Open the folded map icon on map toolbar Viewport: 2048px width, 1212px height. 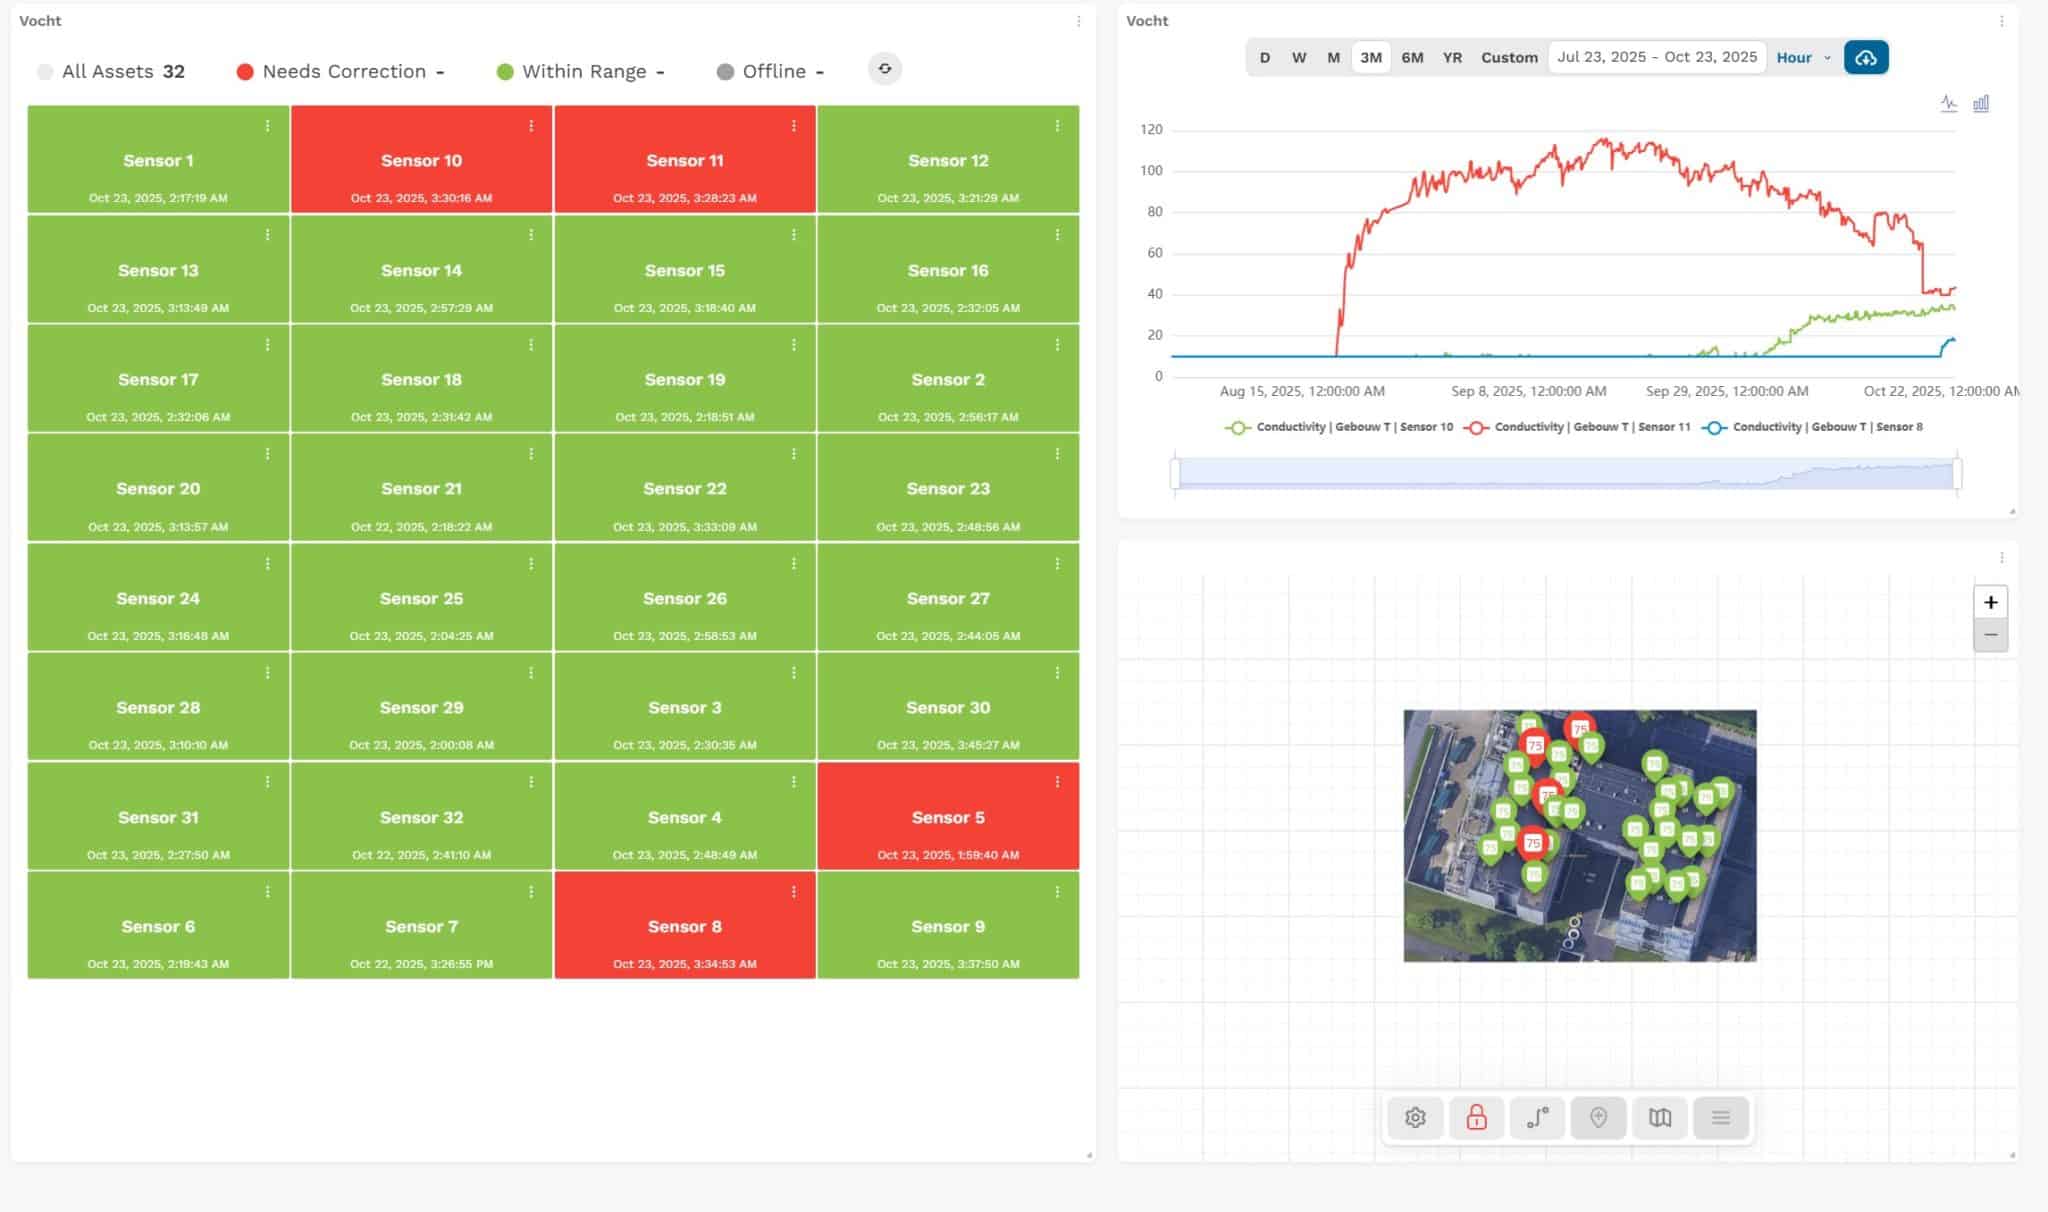click(x=1659, y=1117)
